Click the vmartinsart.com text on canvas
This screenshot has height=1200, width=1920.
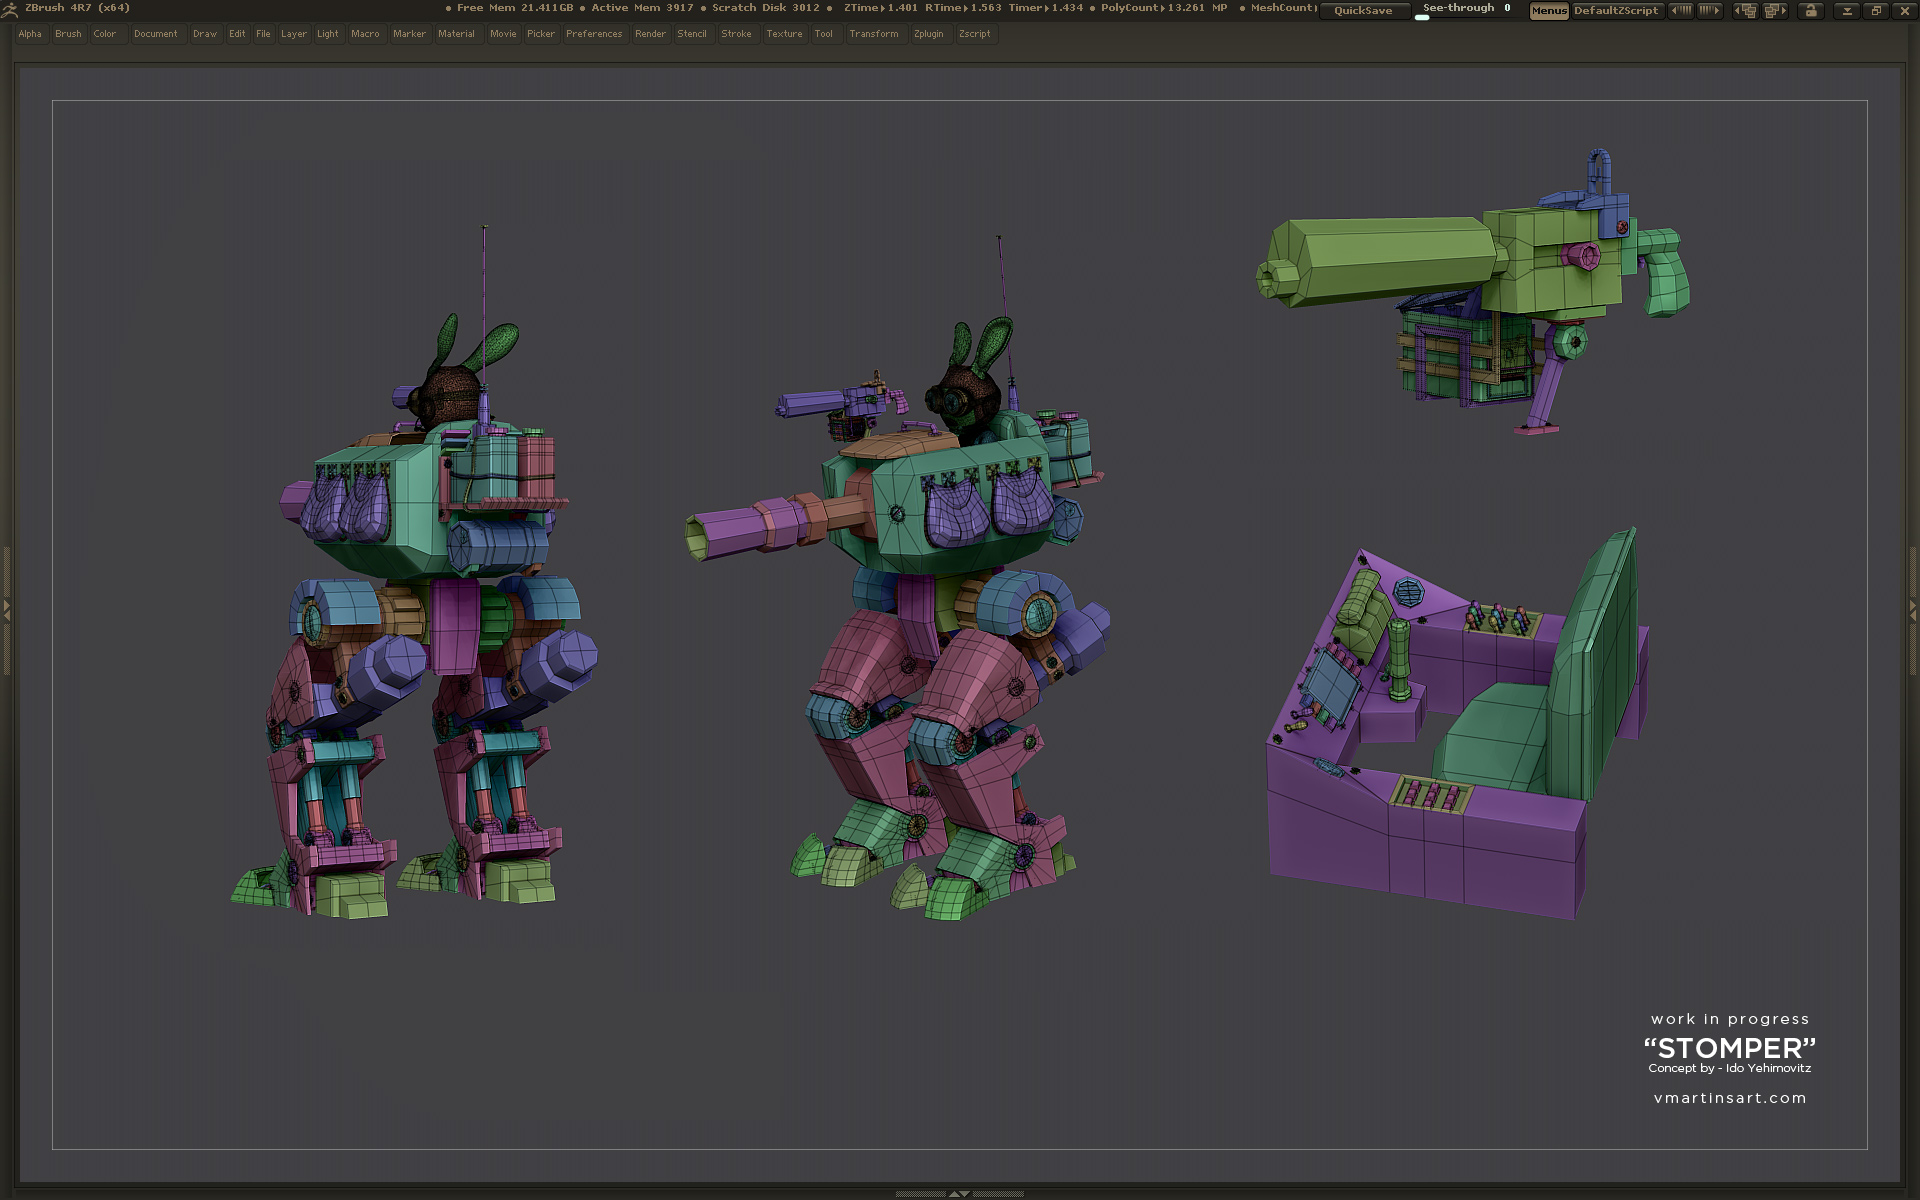tap(1730, 1098)
